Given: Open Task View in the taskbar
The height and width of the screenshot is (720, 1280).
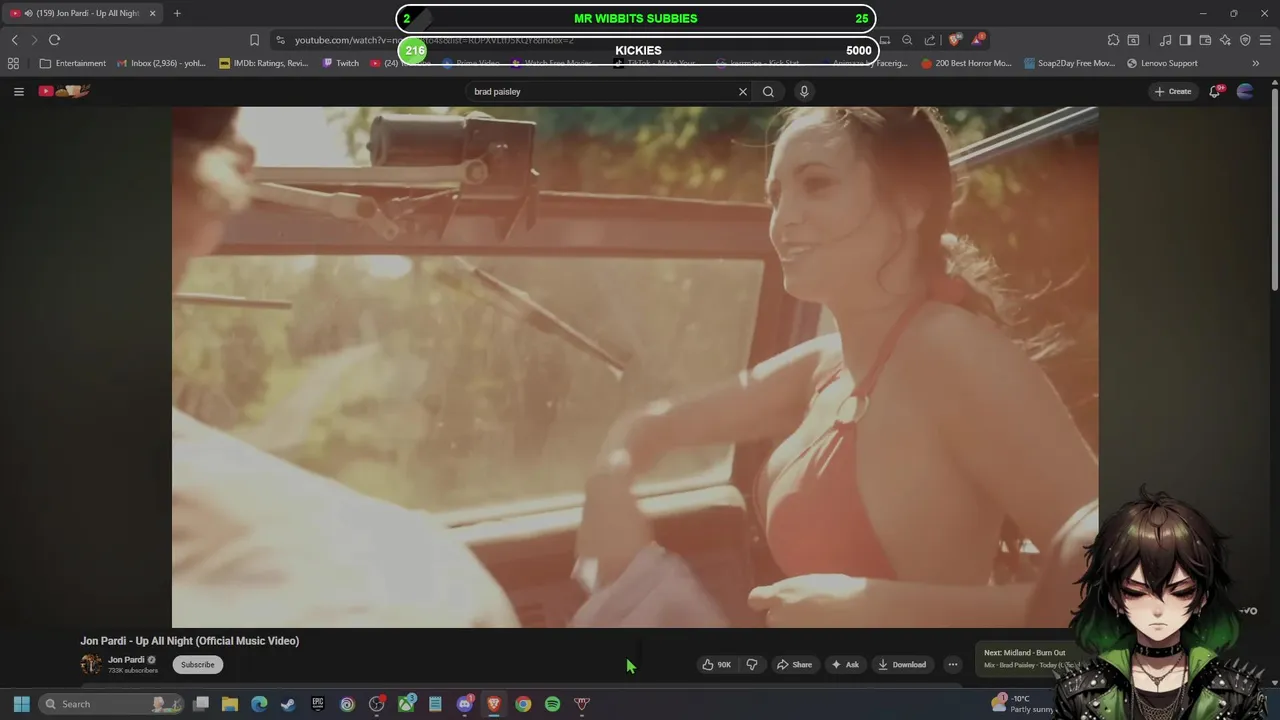Looking at the screenshot, I should point(201,704).
